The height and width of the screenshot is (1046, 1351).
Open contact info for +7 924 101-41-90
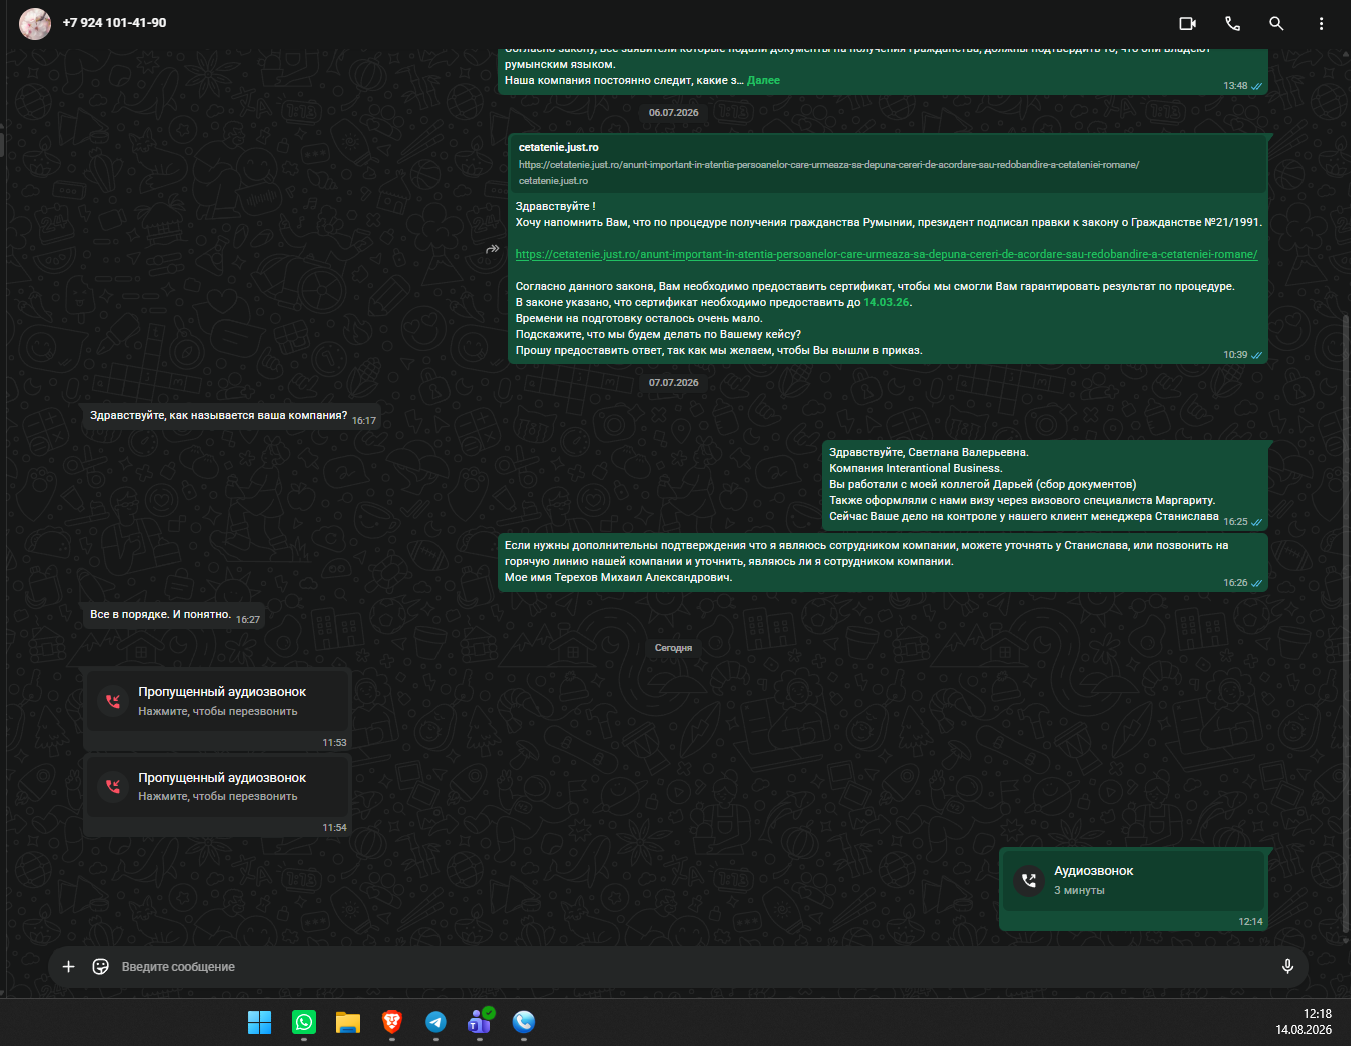pyautogui.click(x=114, y=23)
